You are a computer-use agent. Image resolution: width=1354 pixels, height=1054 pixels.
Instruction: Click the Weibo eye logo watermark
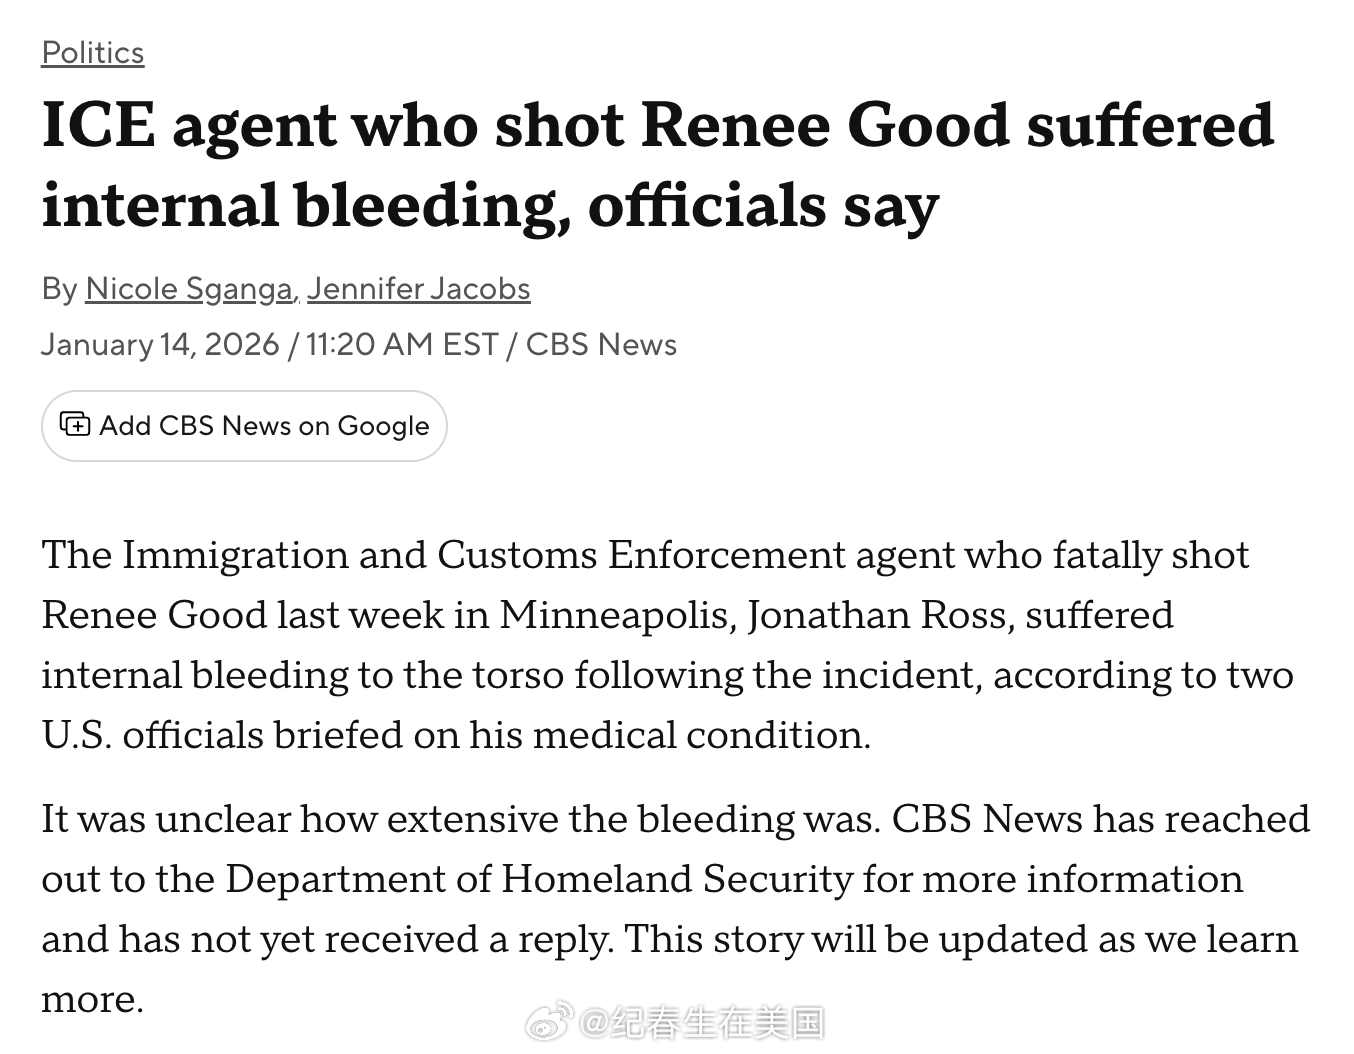click(x=549, y=1022)
